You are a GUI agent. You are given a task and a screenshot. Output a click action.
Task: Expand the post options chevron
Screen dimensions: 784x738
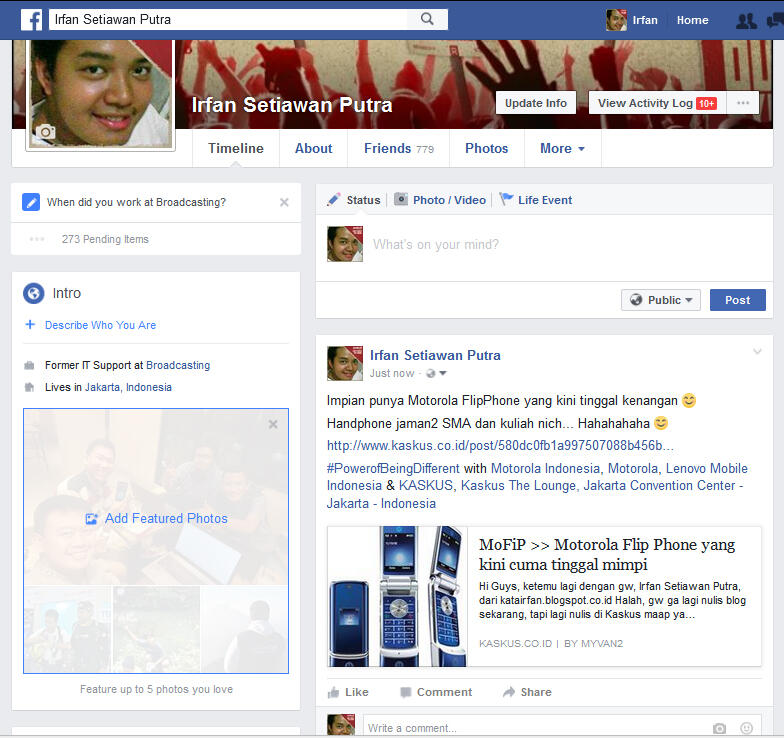click(758, 352)
